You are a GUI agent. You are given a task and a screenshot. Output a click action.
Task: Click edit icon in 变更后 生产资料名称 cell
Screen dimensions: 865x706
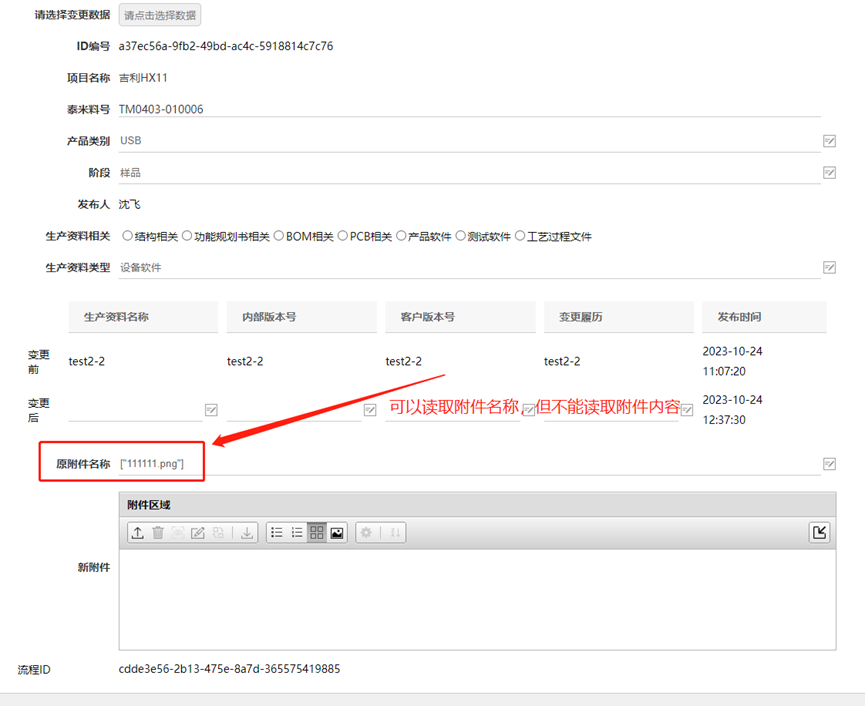coord(211,410)
